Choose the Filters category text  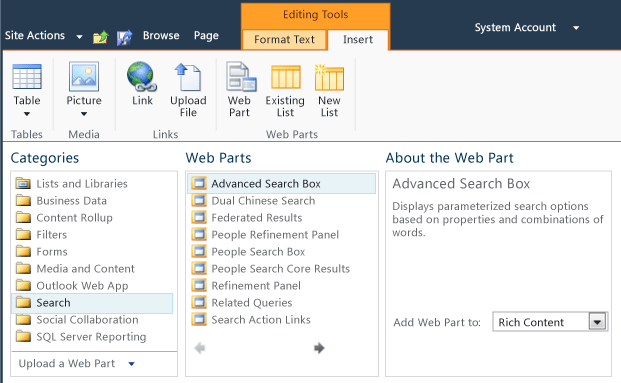click(51, 234)
